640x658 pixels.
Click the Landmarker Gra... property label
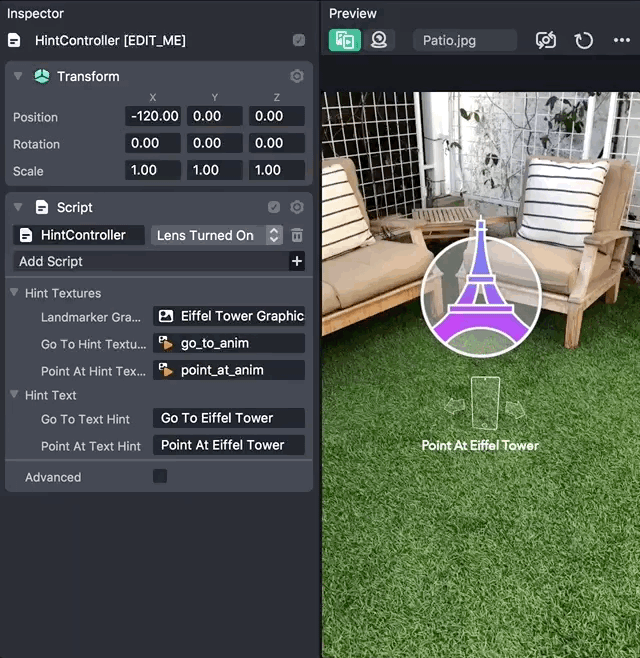91,317
